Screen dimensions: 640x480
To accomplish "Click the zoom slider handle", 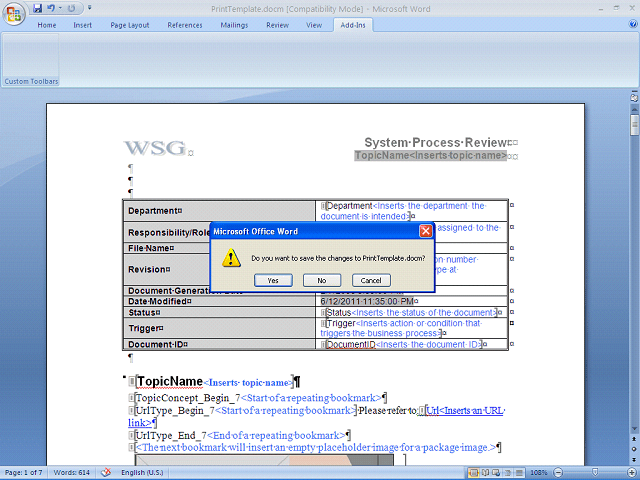I will (595, 473).
